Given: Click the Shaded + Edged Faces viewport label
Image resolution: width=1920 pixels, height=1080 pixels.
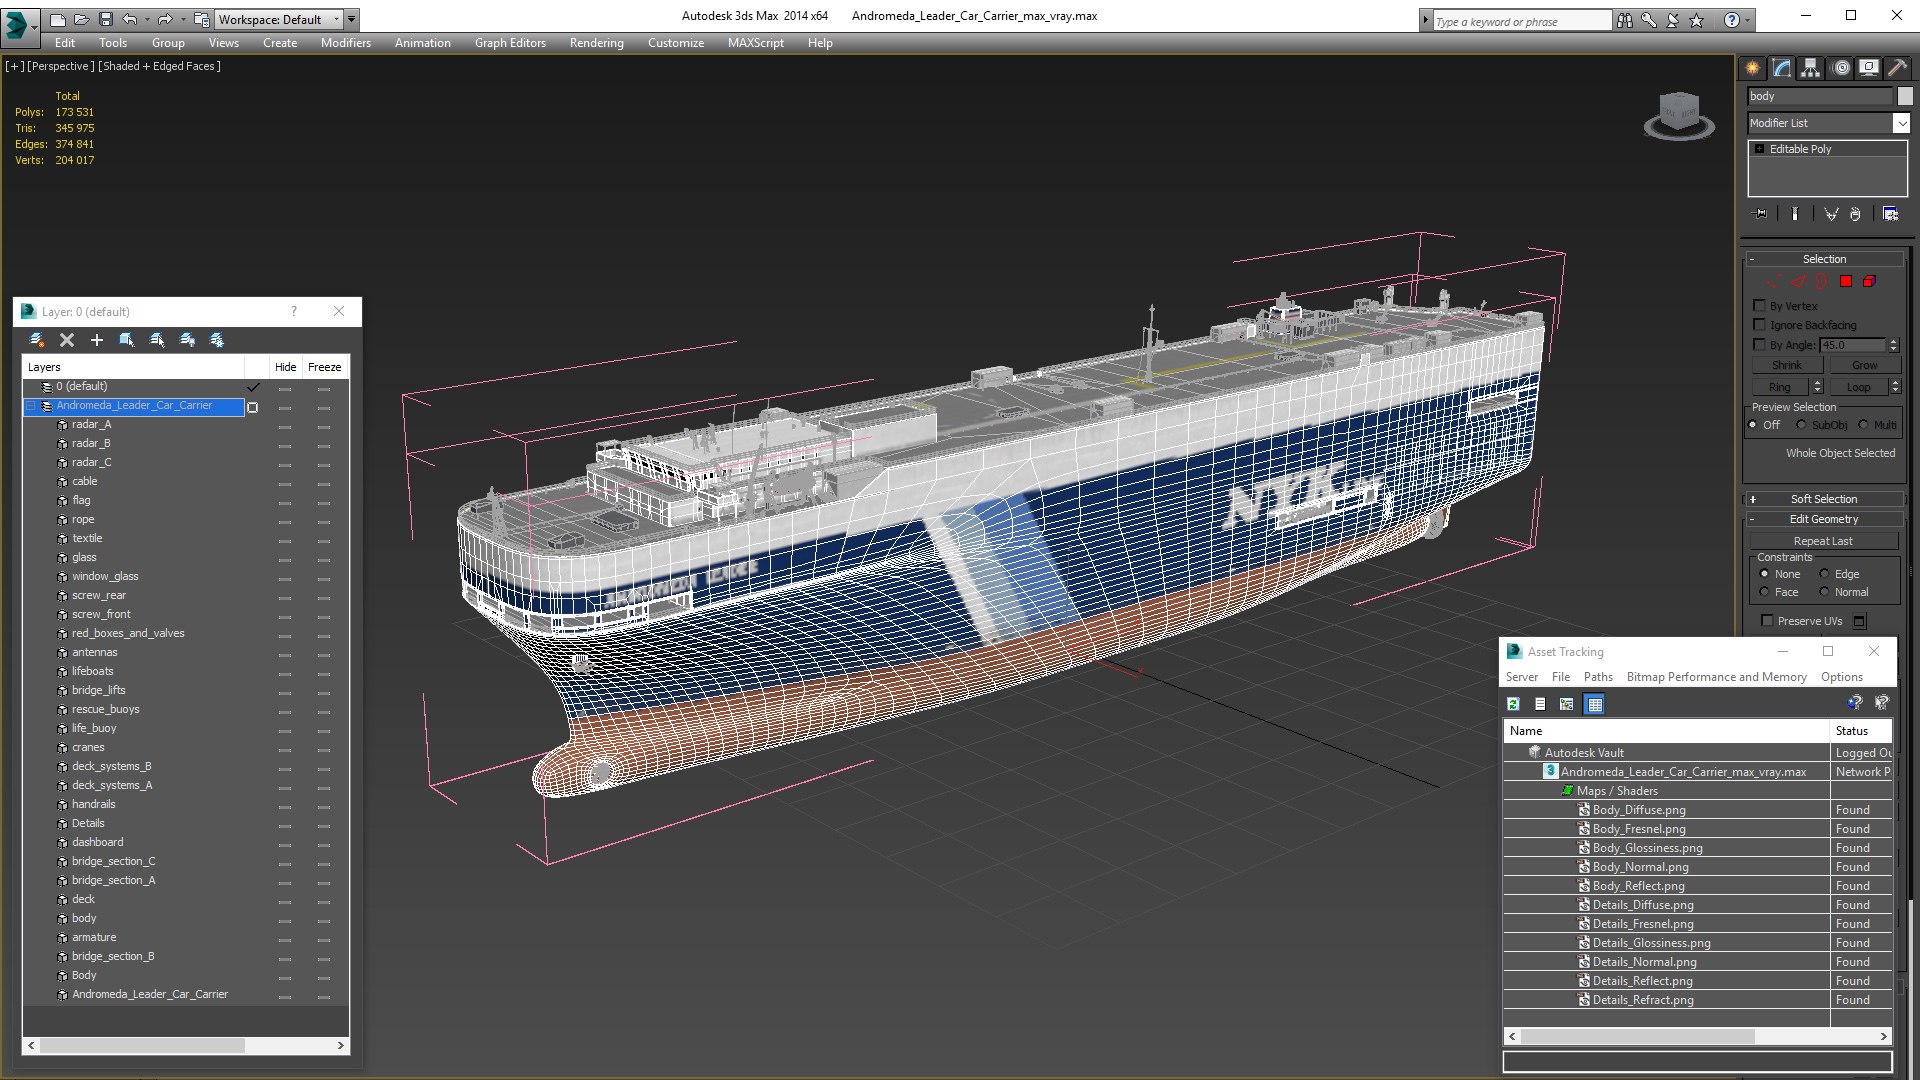Looking at the screenshot, I should point(160,66).
